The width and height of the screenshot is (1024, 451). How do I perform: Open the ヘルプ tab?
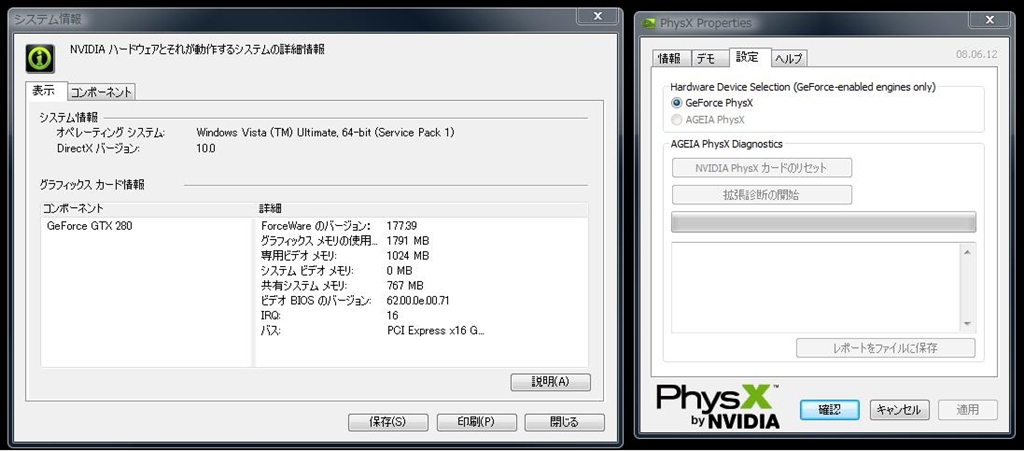(788, 58)
